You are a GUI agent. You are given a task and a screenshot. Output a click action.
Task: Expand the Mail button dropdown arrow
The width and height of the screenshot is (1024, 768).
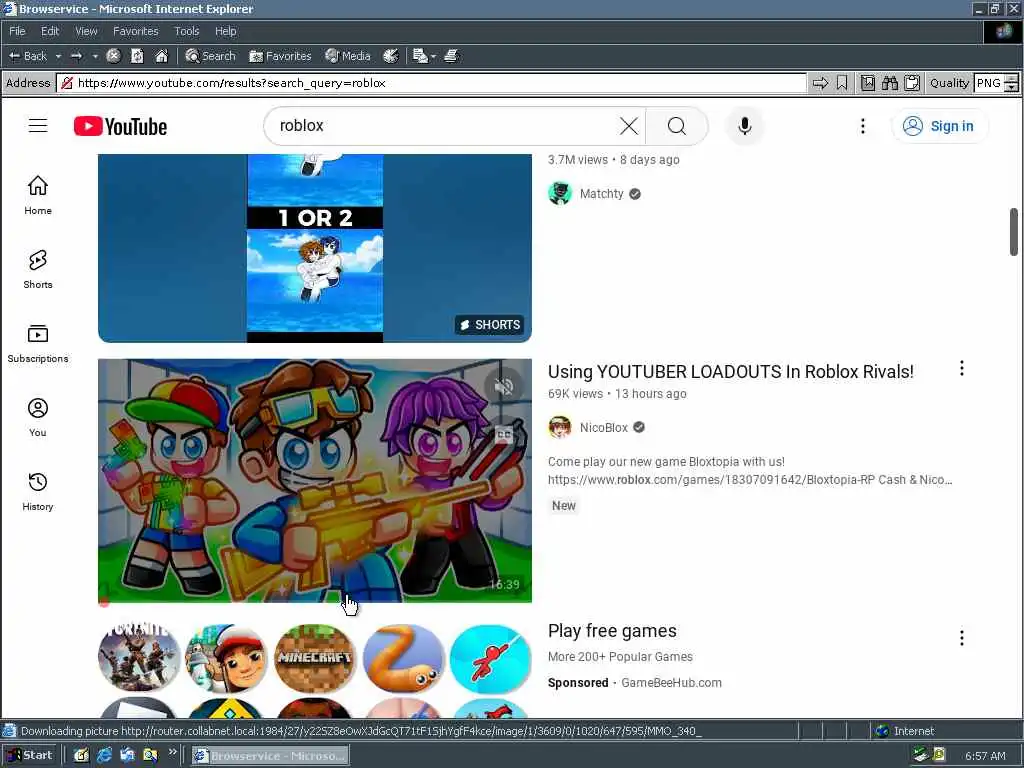pyautogui.click(x=433, y=56)
